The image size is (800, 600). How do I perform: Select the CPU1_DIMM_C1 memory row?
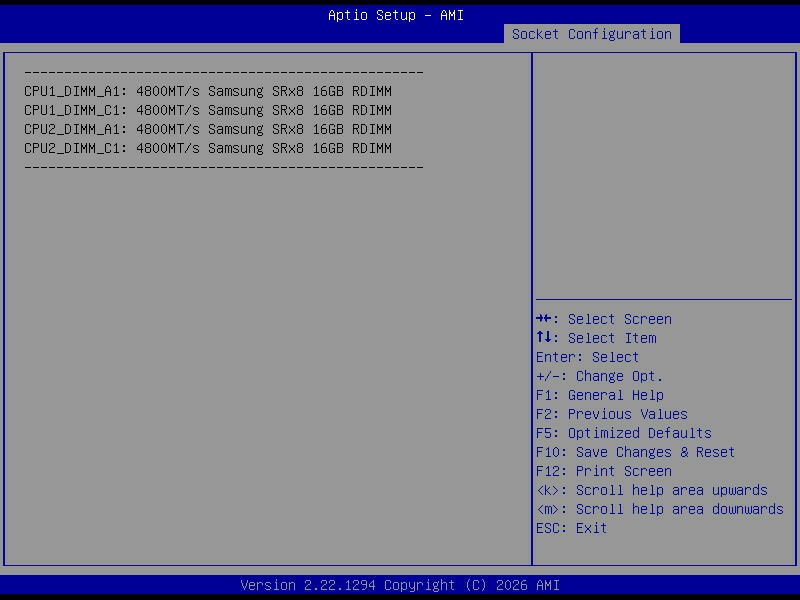pyautogui.click(x=208, y=110)
